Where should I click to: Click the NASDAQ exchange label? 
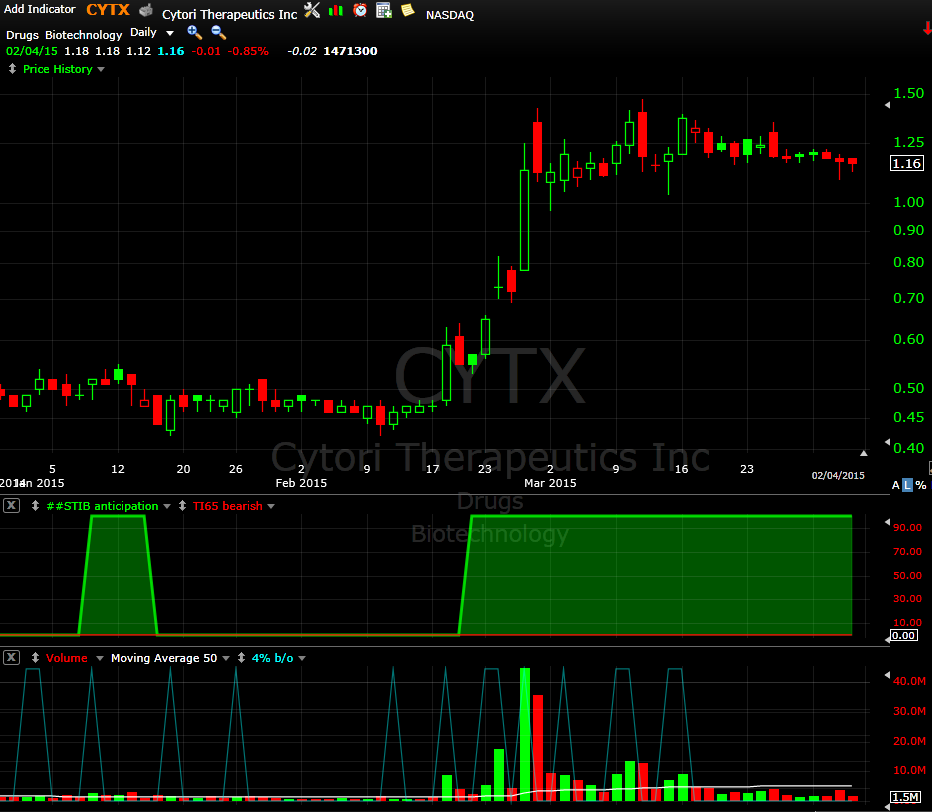coord(450,15)
